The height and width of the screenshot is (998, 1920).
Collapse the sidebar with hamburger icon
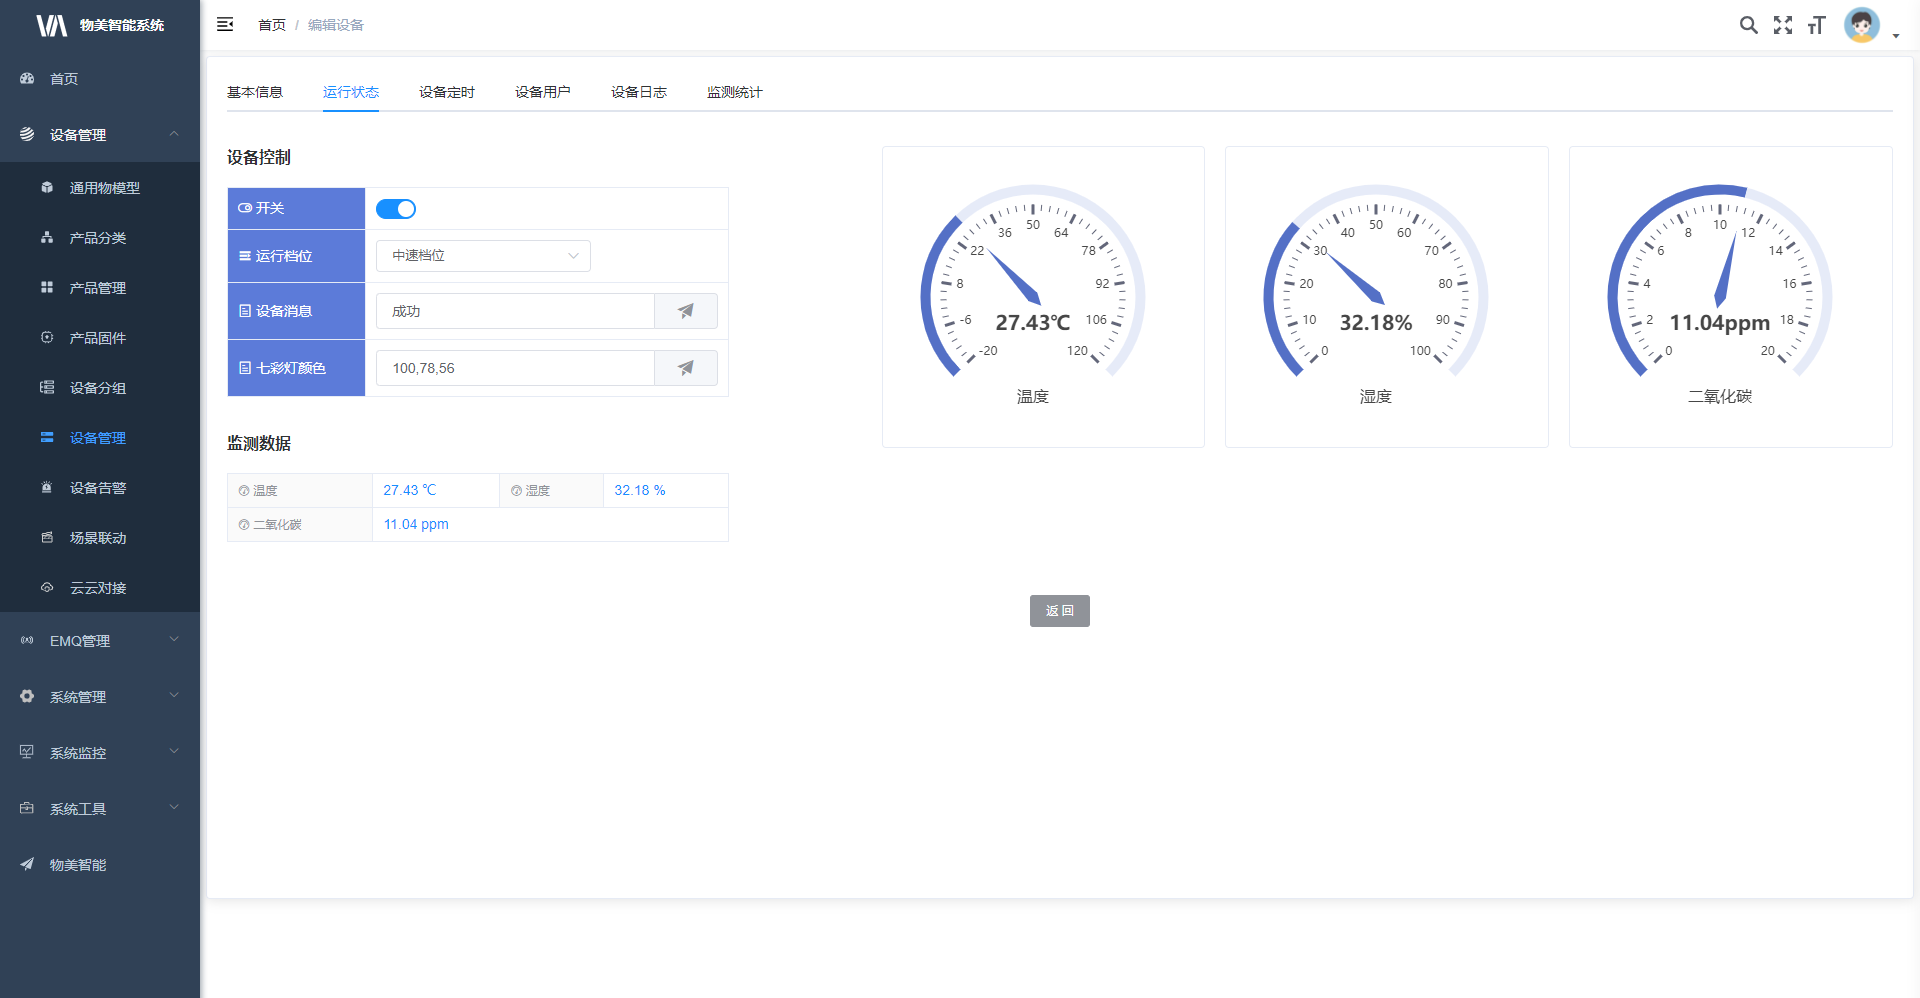[225, 24]
